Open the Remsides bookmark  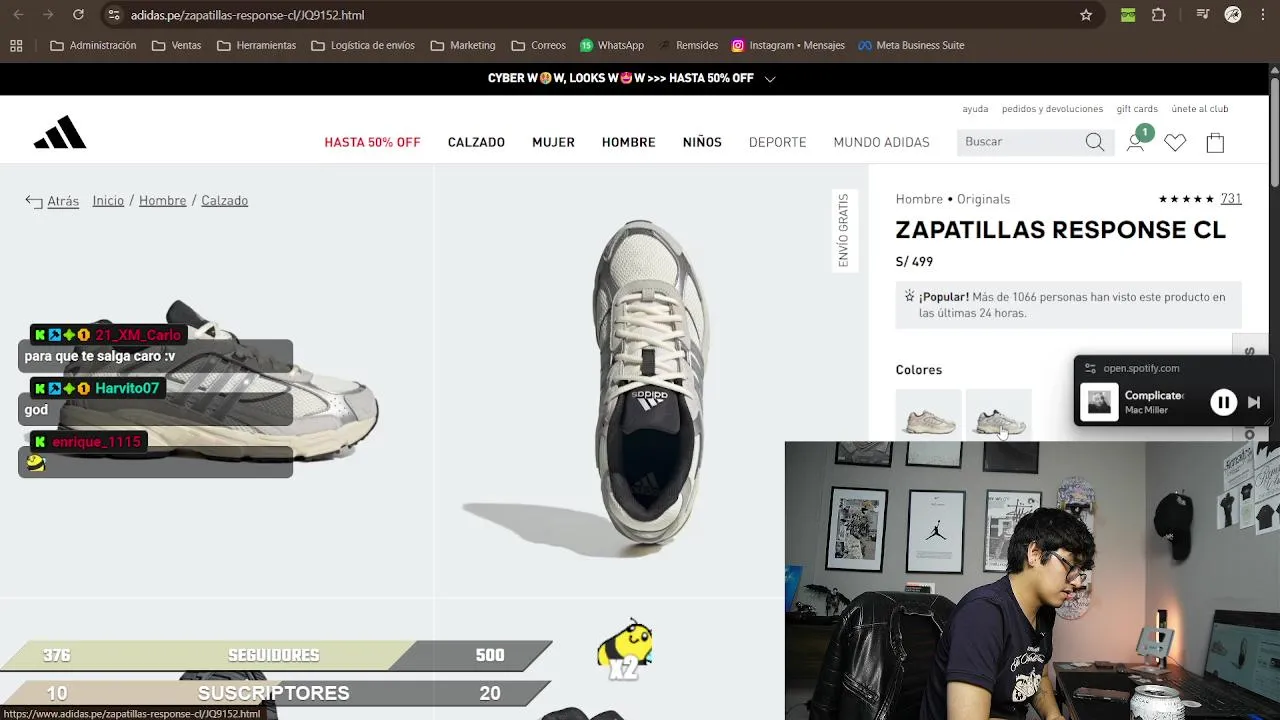click(x=688, y=45)
